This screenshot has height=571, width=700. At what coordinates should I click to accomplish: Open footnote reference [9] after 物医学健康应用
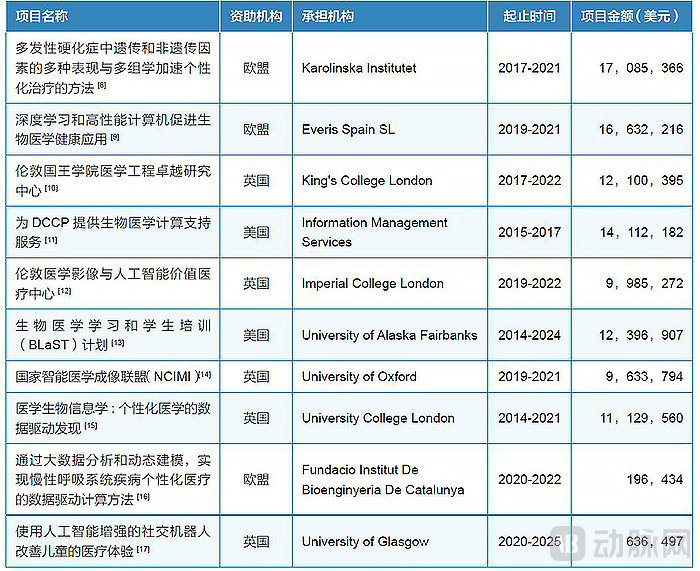[115, 138]
